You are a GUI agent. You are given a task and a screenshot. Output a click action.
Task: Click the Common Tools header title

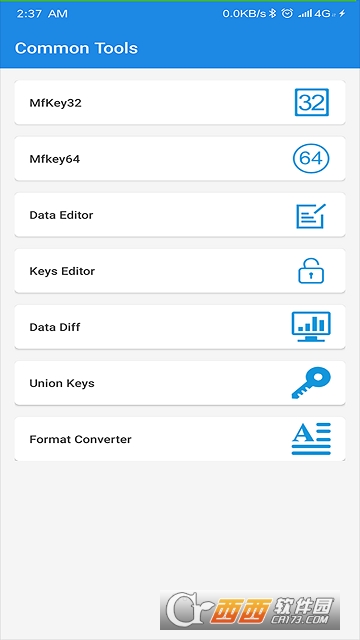(76, 48)
